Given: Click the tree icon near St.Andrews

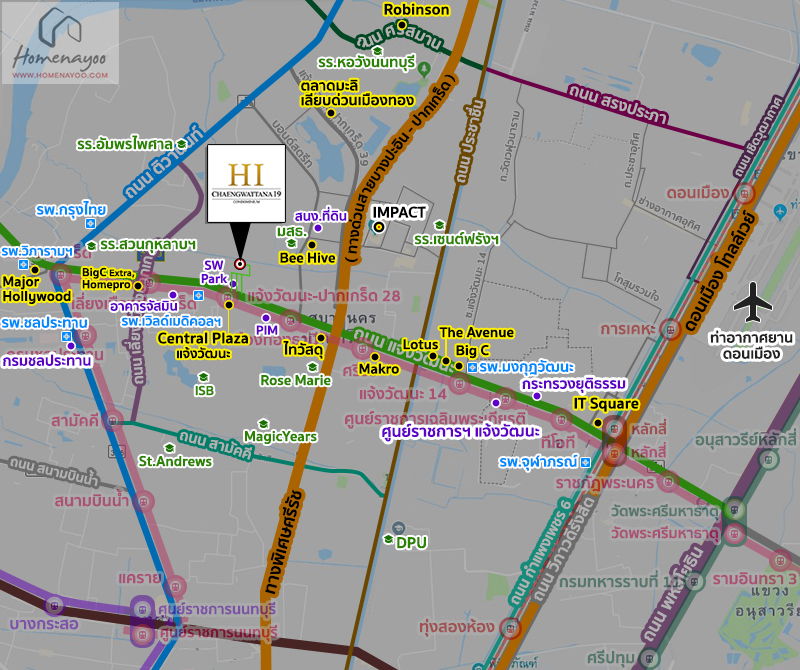Looking at the screenshot, I should 170,449.
